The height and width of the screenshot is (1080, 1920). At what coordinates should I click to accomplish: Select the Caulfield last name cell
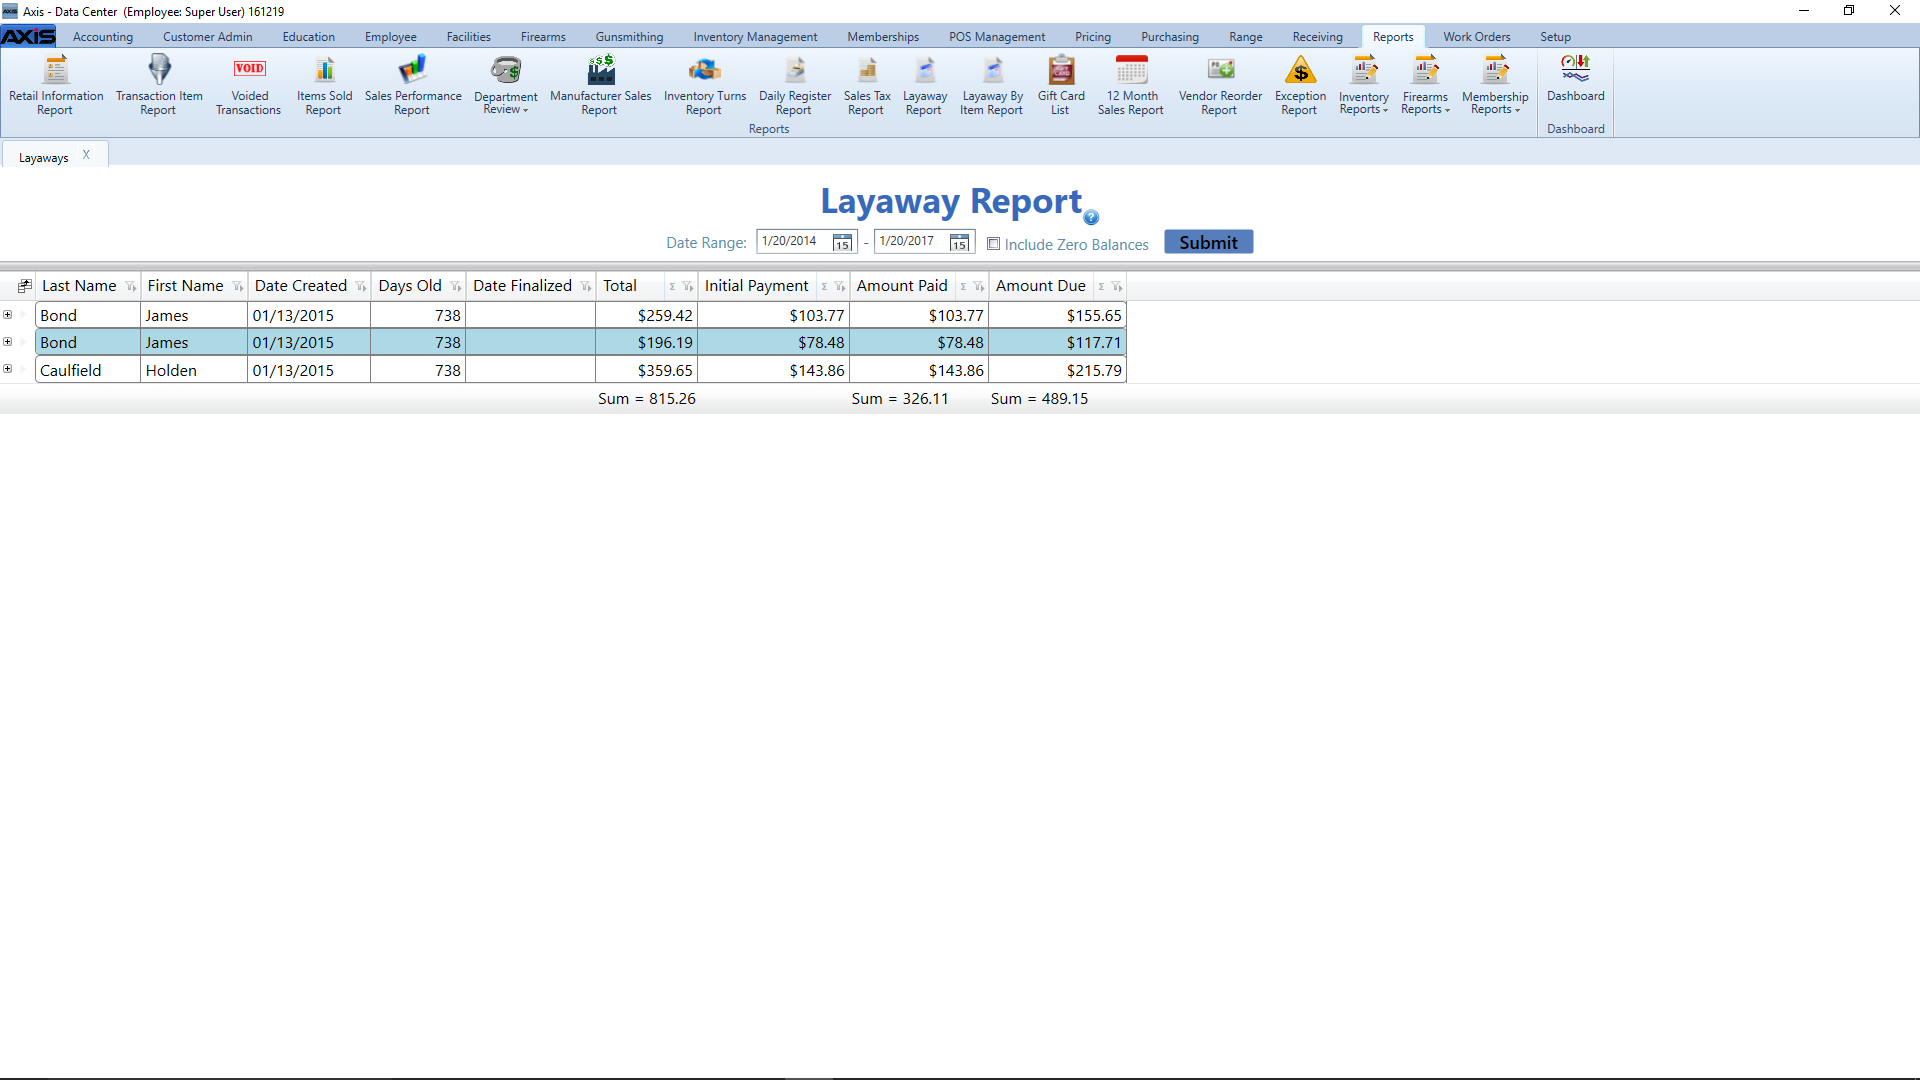coord(88,370)
